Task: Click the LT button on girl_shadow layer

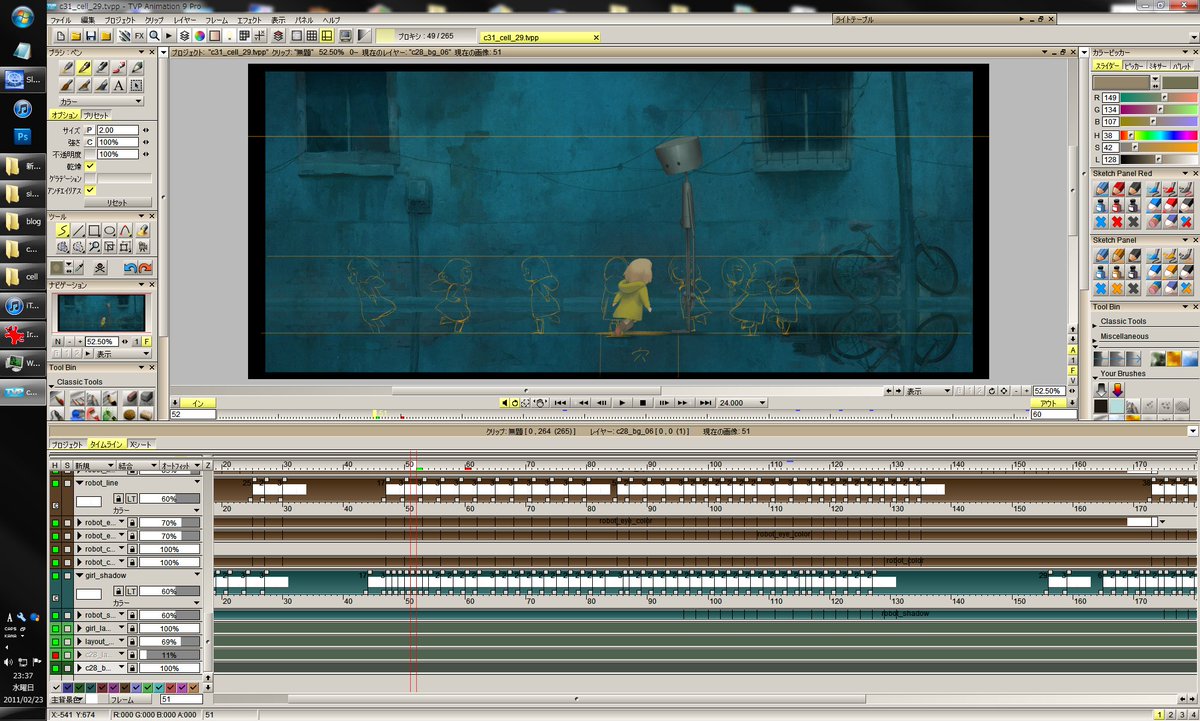Action: (131, 591)
